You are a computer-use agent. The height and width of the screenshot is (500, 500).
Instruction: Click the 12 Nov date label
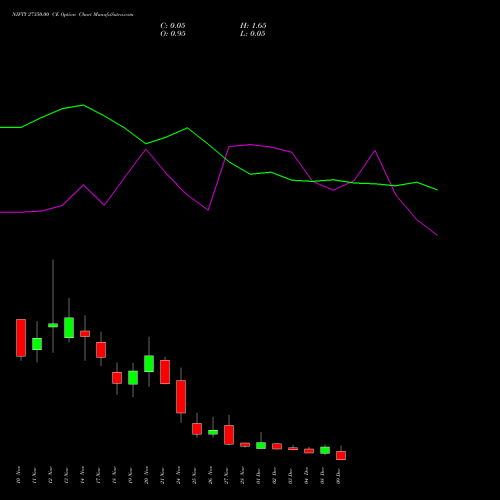pos(50,475)
